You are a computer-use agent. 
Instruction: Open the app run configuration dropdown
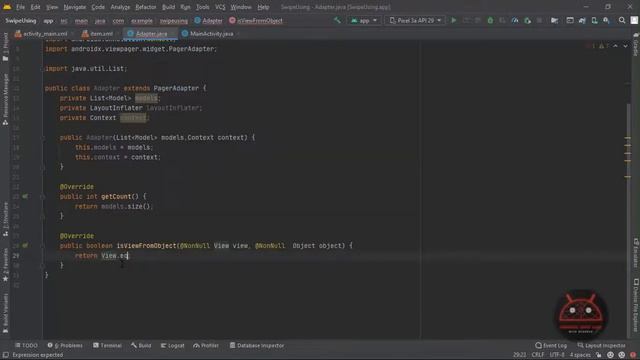tap(364, 20)
